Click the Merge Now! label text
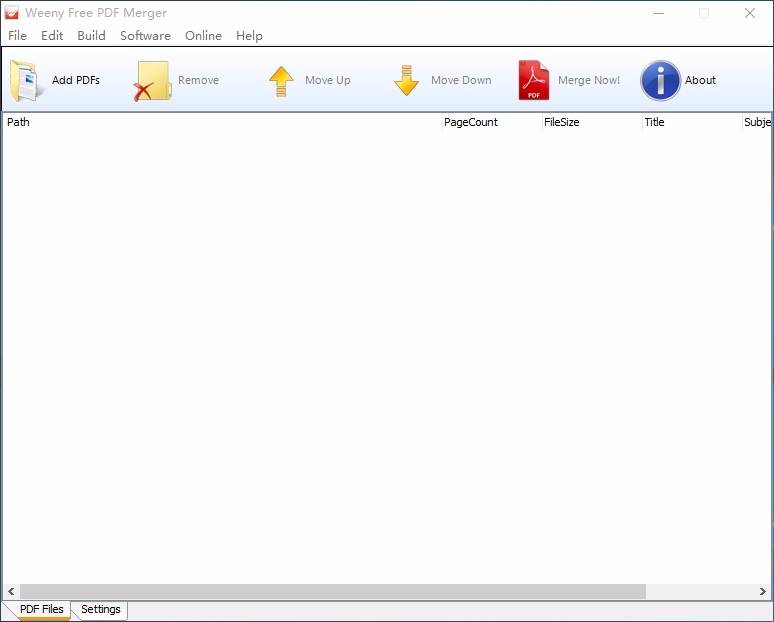The width and height of the screenshot is (774, 622). tap(589, 80)
